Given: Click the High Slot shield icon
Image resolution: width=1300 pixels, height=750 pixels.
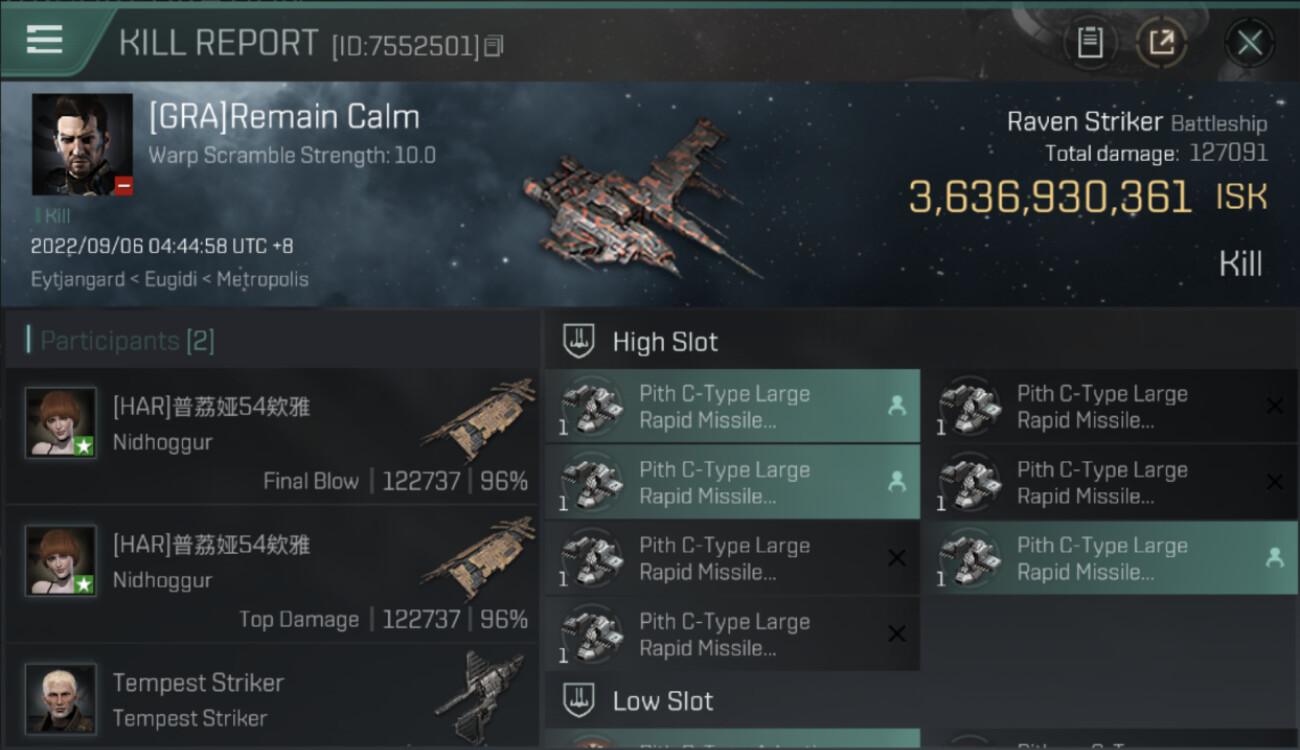Looking at the screenshot, I should click(x=579, y=341).
